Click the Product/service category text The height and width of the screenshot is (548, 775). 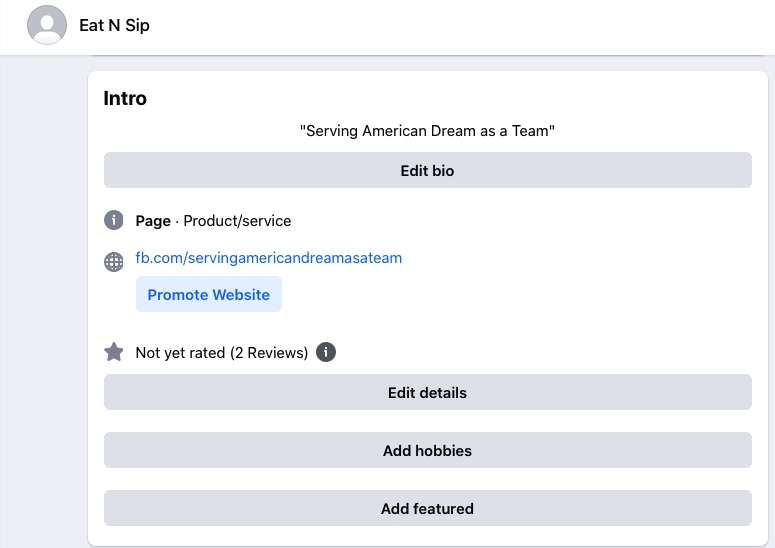click(237, 220)
